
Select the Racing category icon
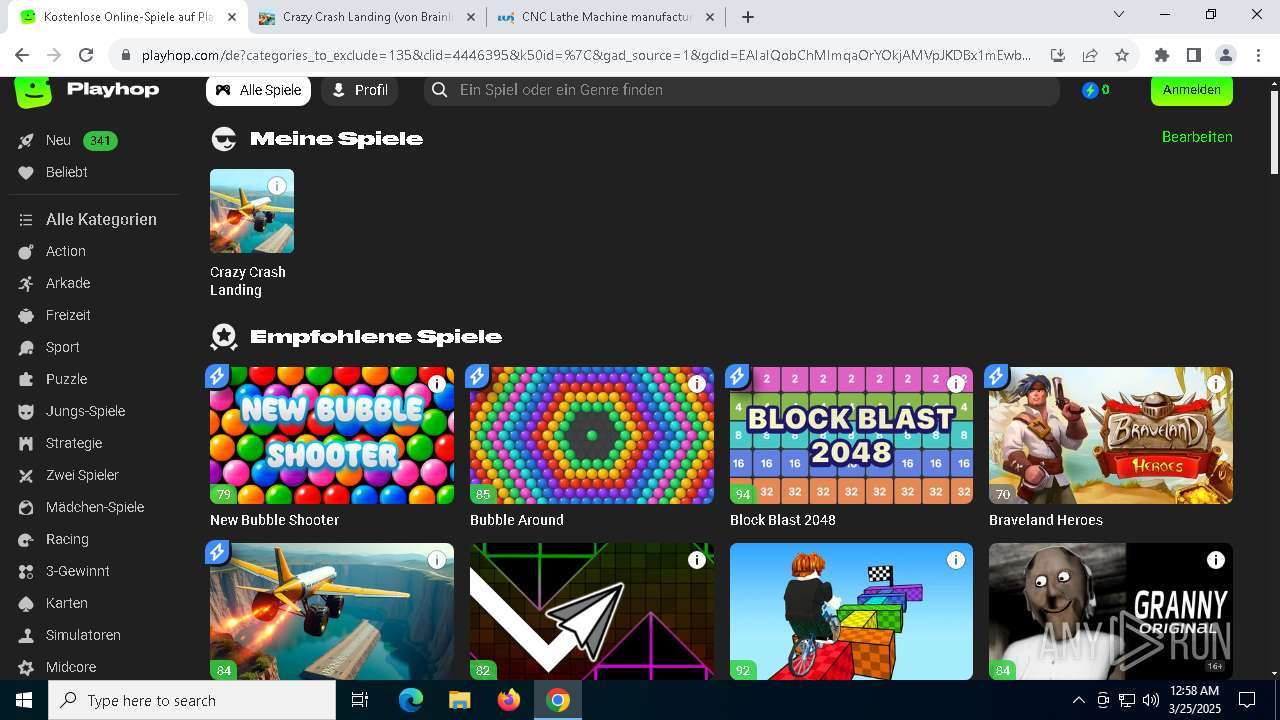click(x=26, y=540)
